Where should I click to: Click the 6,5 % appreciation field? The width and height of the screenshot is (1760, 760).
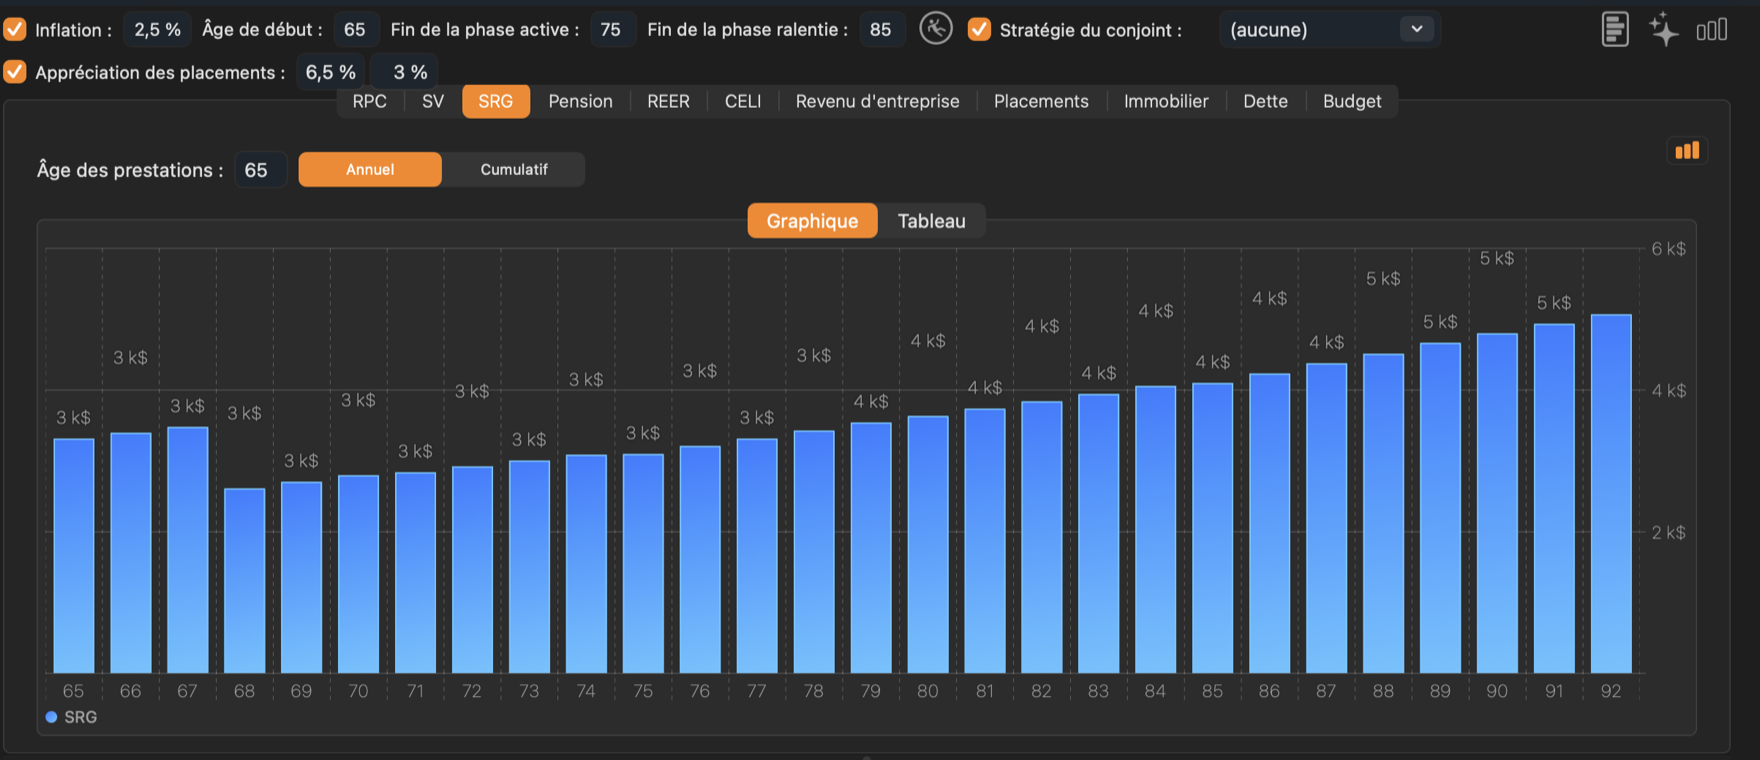tap(330, 72)
